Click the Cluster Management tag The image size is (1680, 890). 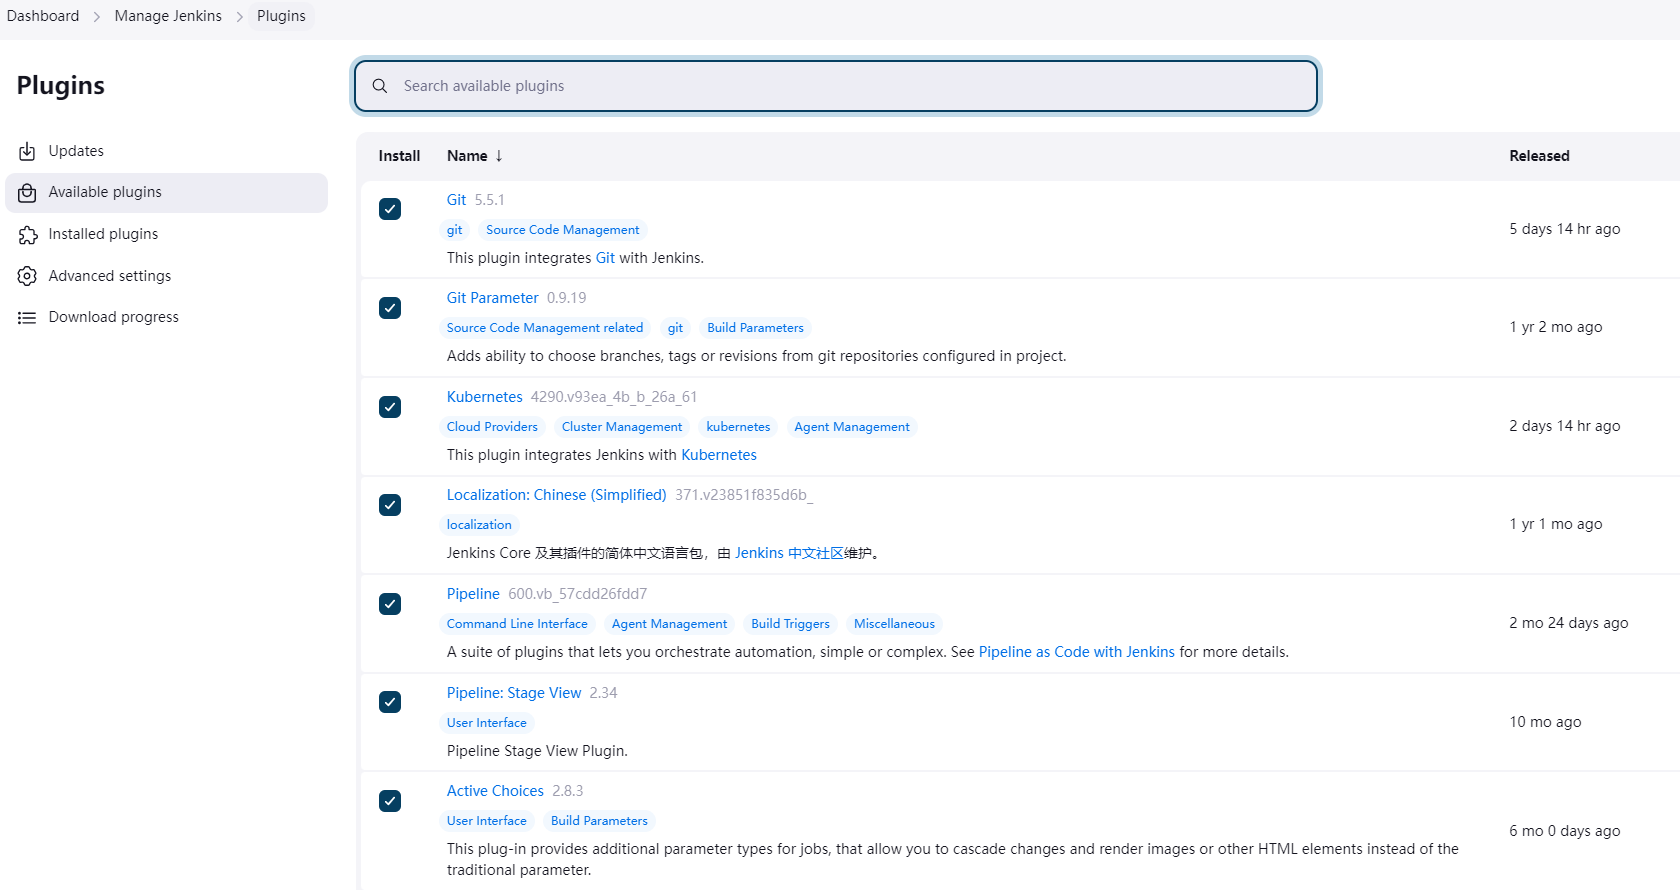[622, 427]
